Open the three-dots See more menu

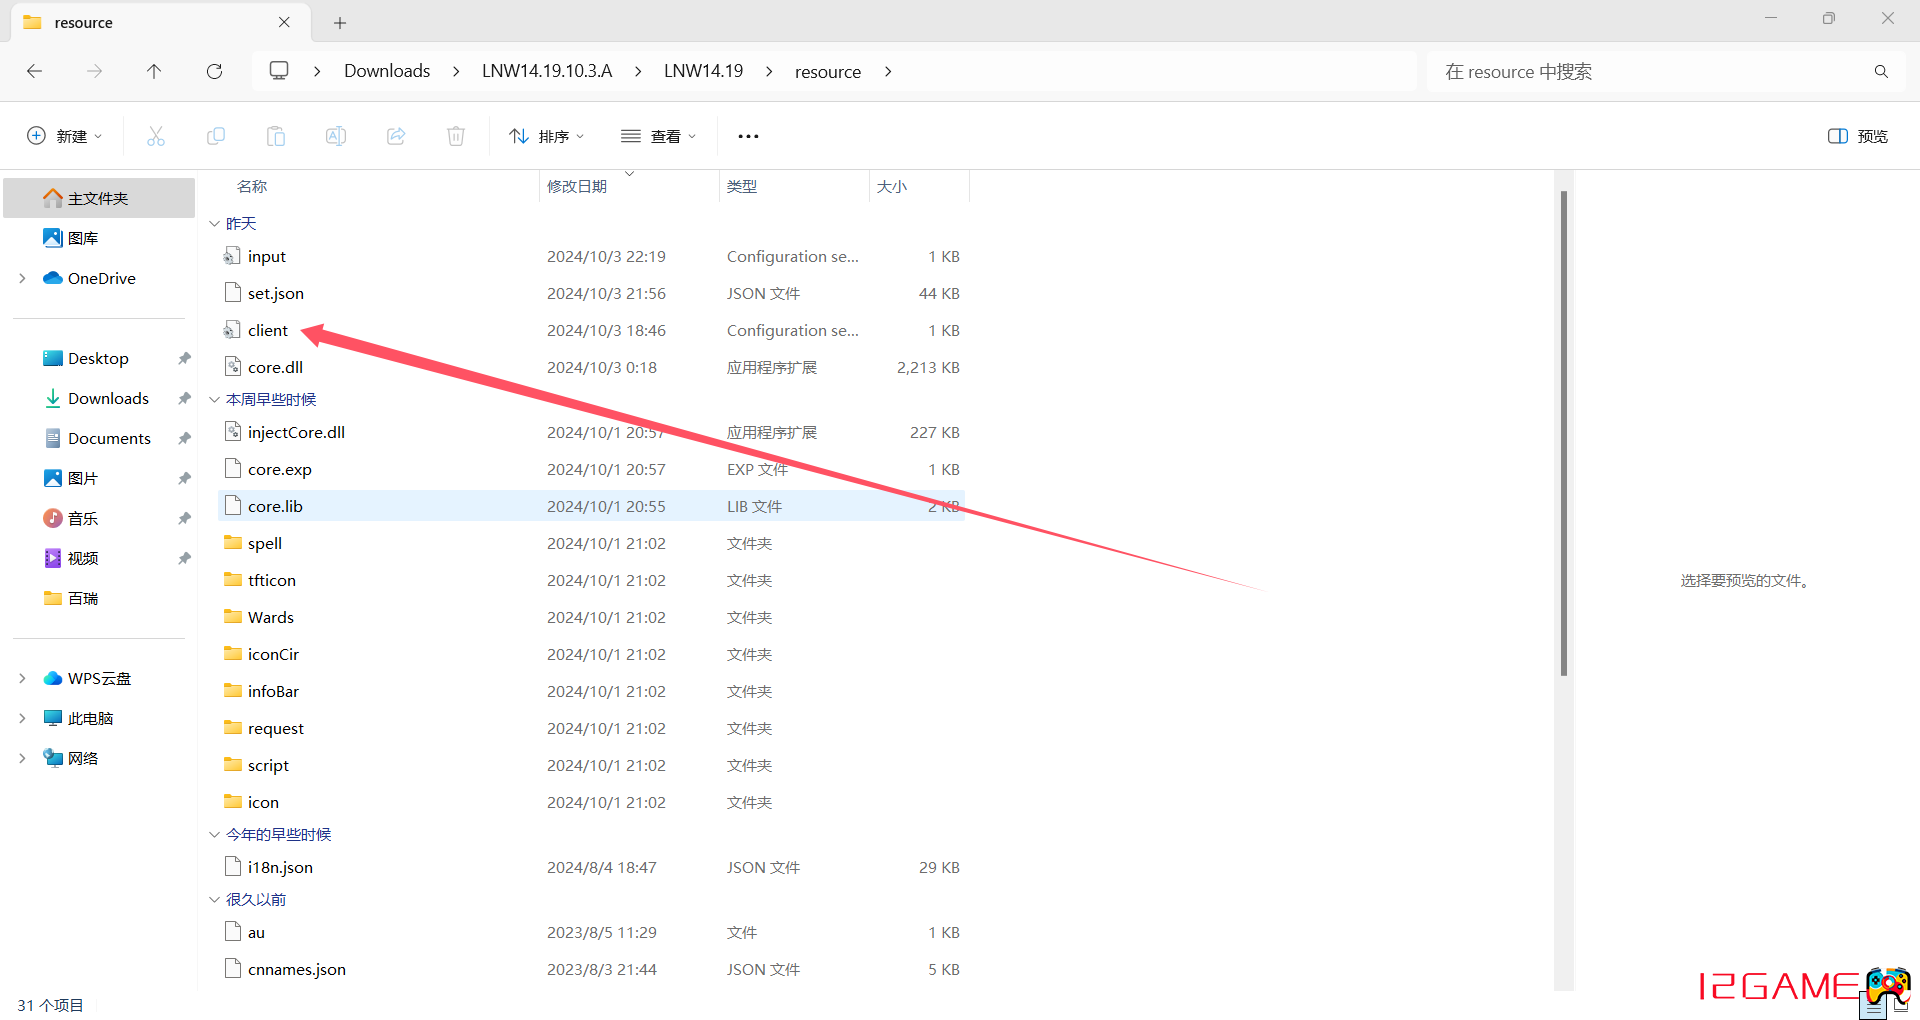[x=748, y=136]
